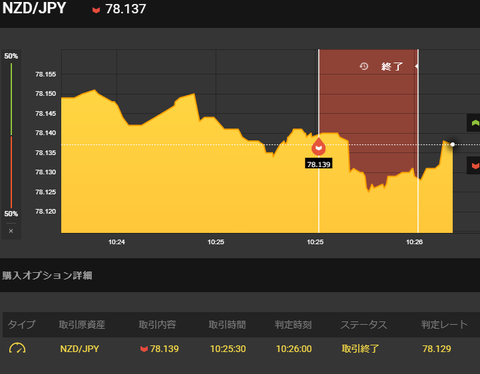Click the red Low arrow button
Image resolution: width=480 pixels, height=374 pixels.
(474, 165)
